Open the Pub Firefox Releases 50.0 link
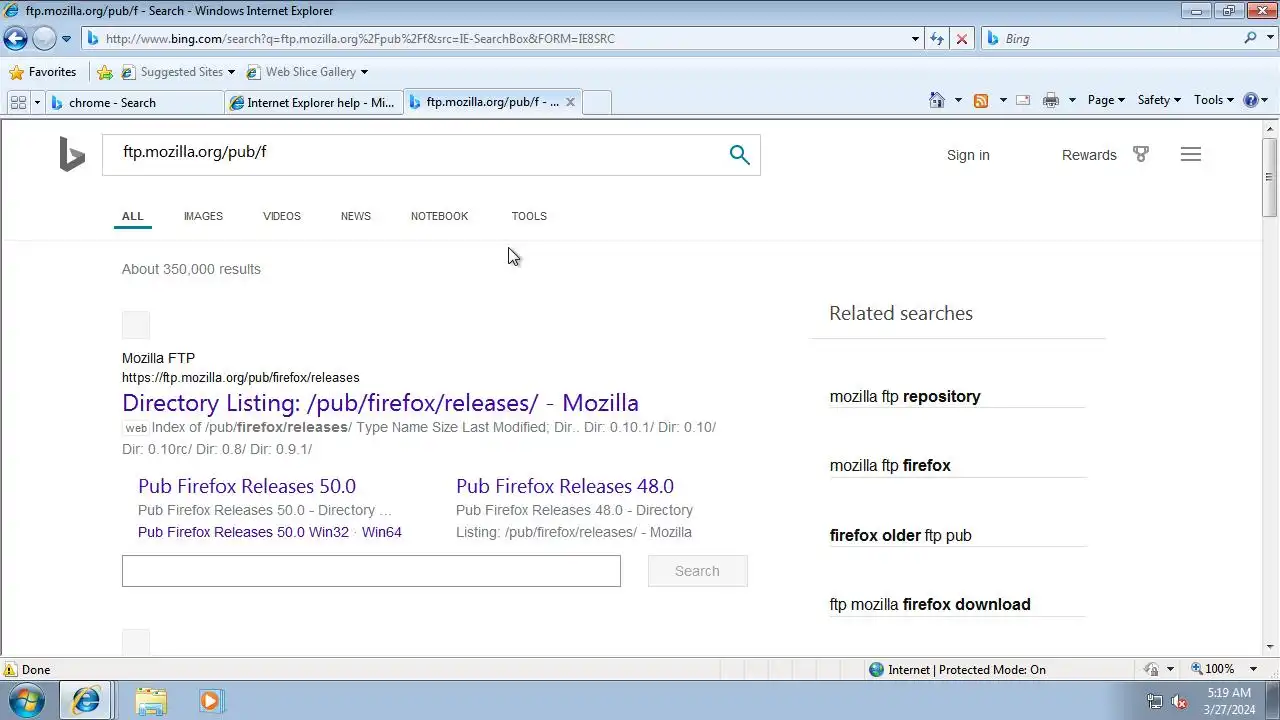 click(247, 486)
